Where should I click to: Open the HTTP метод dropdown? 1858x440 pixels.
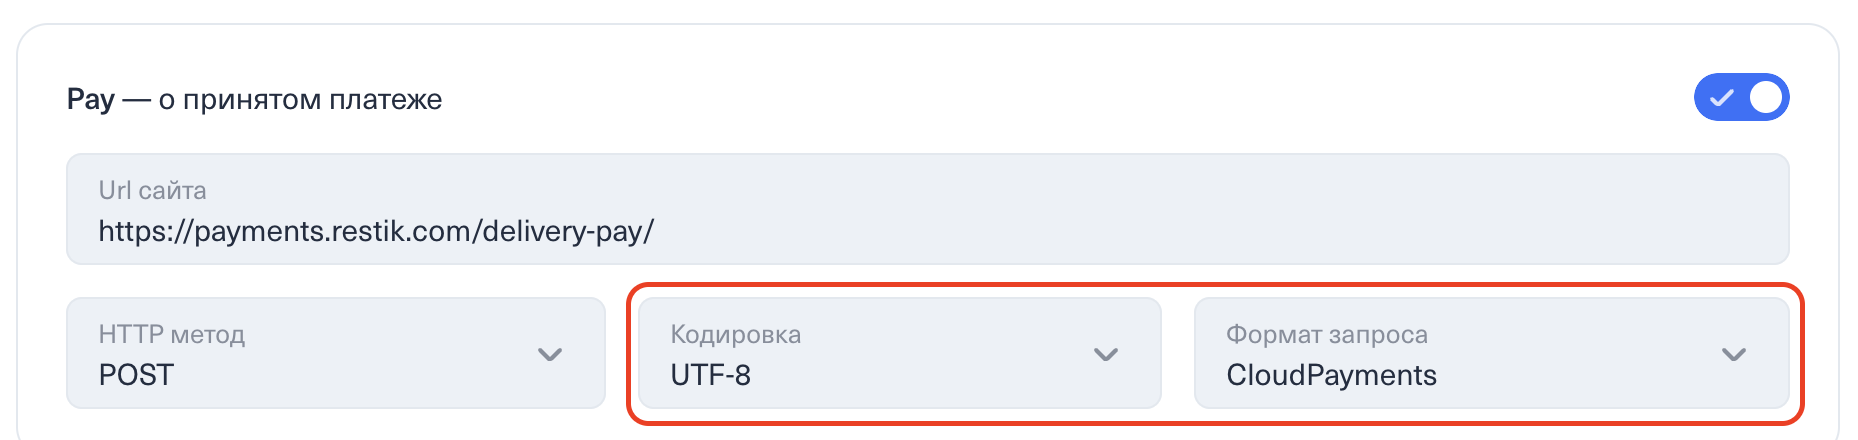coord(335,353)
